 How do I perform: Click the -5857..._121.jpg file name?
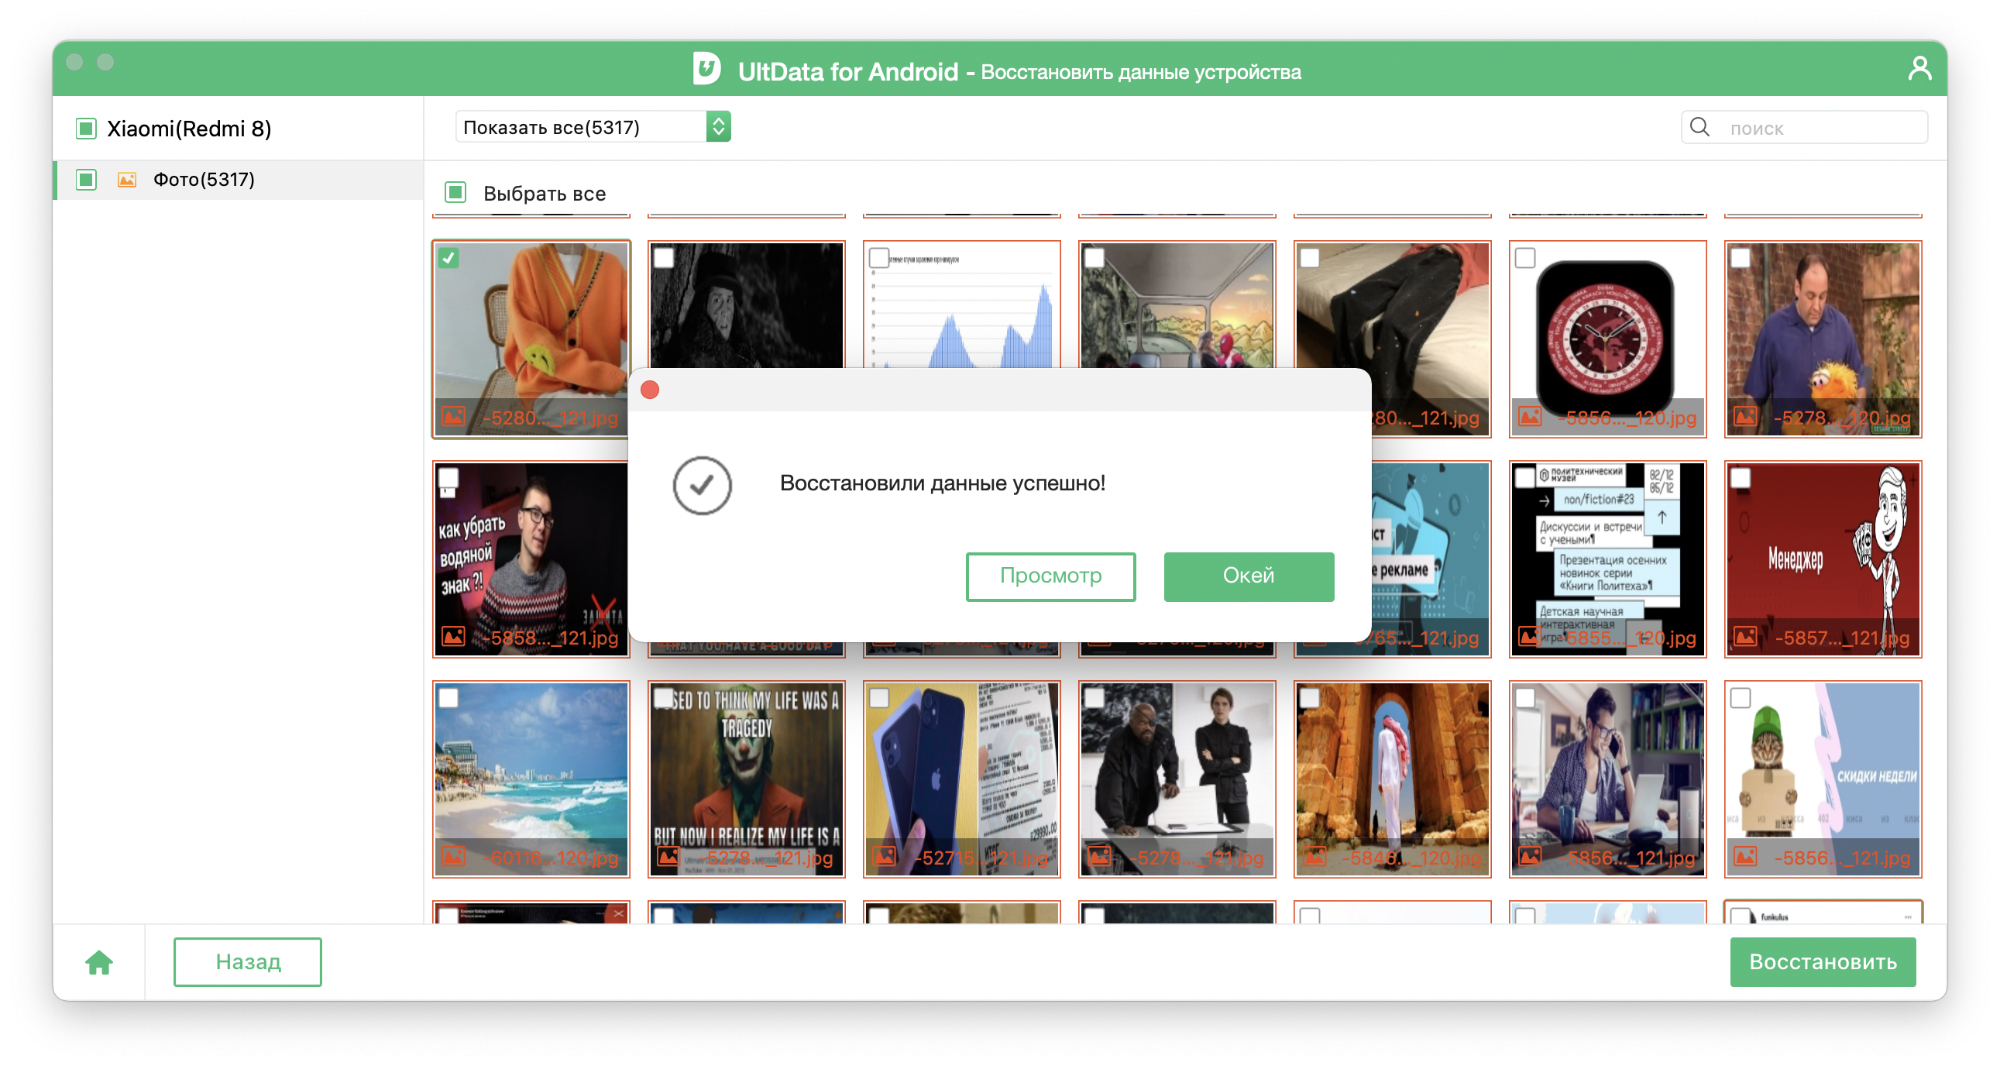[1841, 638]
